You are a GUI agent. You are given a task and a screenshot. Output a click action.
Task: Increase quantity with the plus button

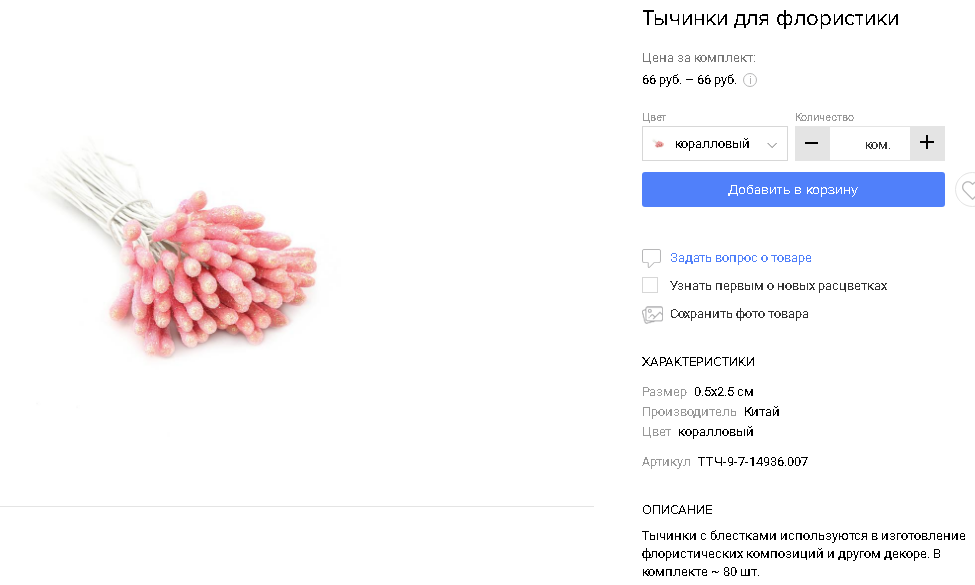point(927,143)
